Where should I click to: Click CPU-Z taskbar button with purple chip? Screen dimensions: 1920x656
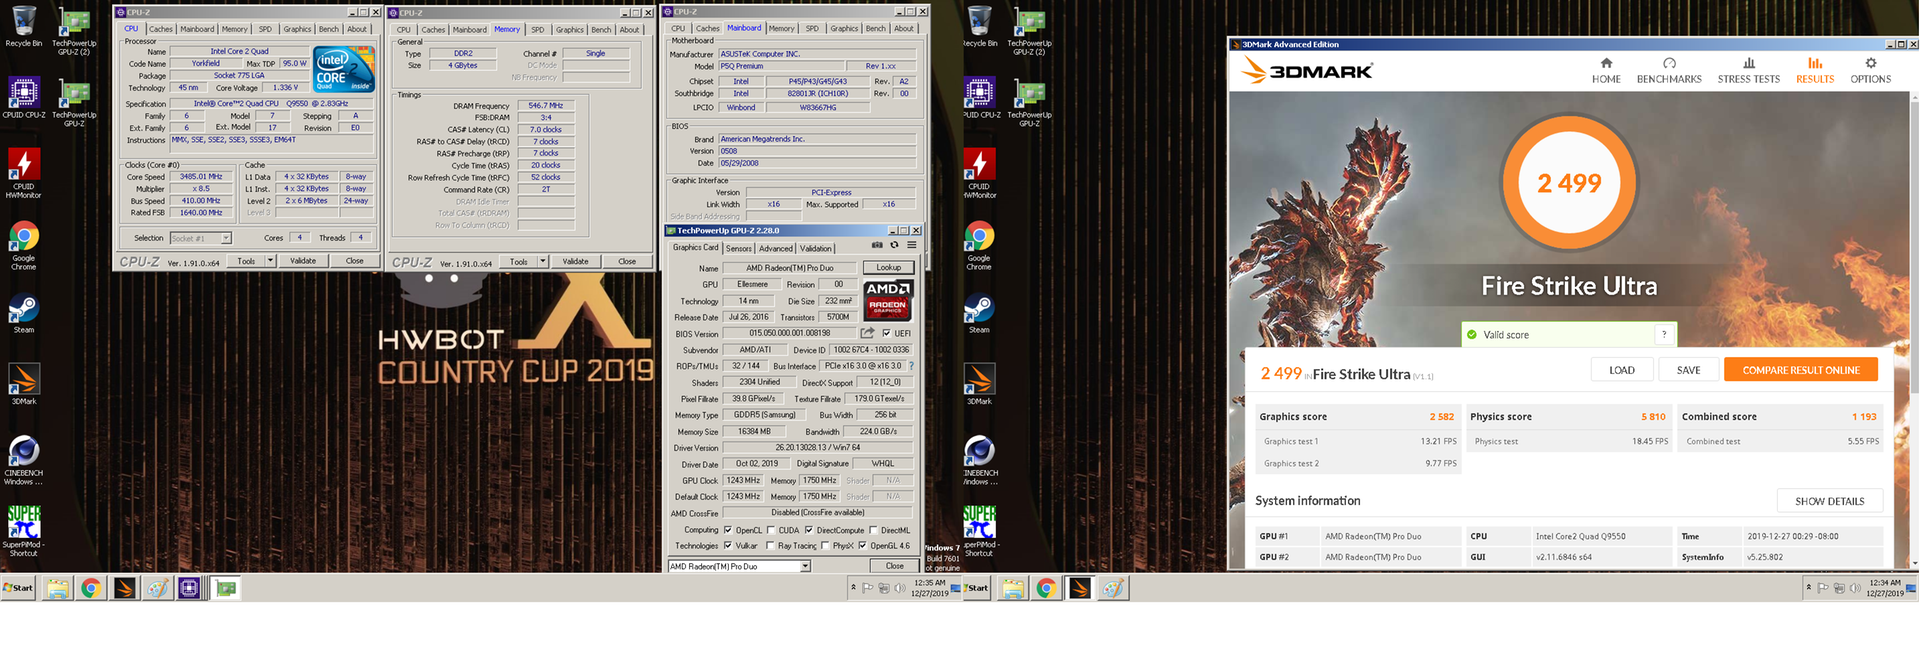click(x=189, y=588)
